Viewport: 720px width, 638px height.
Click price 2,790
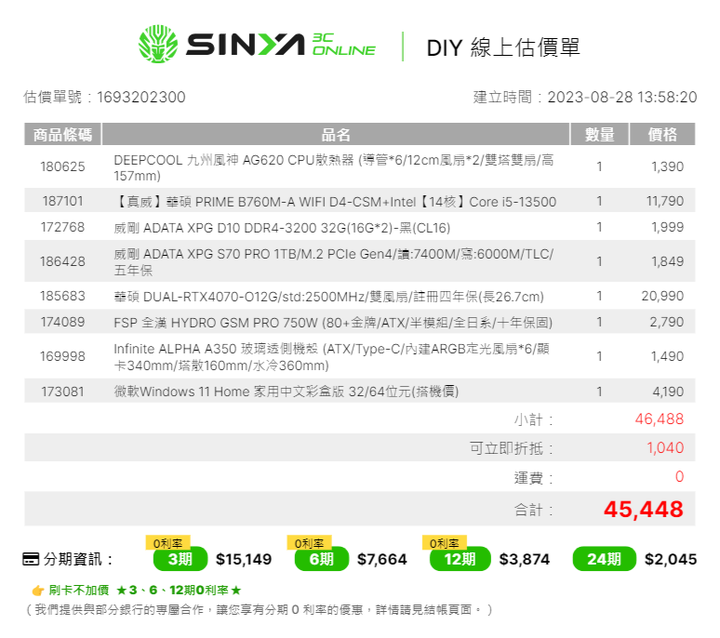(x=667, y=322)
